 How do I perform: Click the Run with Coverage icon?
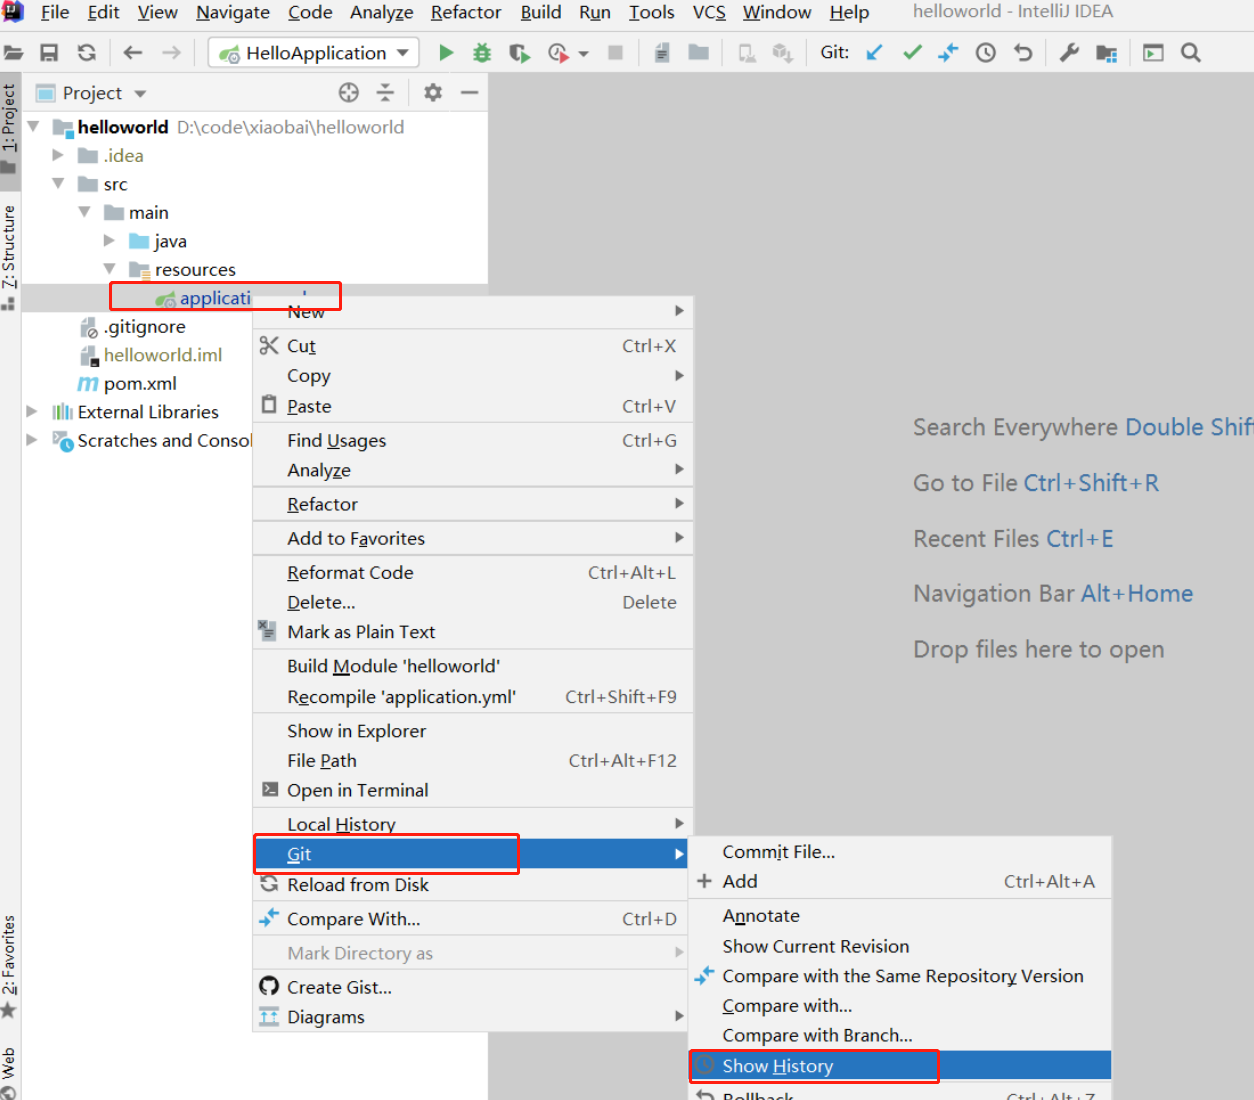click(519, 53)
